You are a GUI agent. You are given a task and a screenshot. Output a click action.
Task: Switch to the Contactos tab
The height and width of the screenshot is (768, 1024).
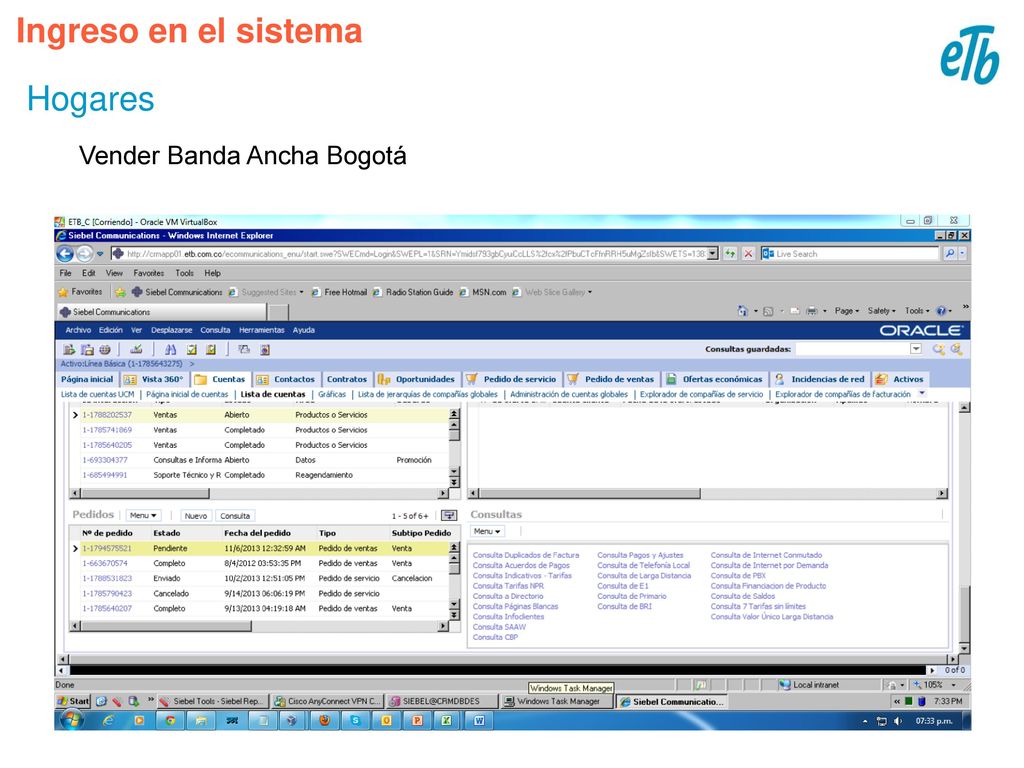pyautogui.click(x=286, y=379)
